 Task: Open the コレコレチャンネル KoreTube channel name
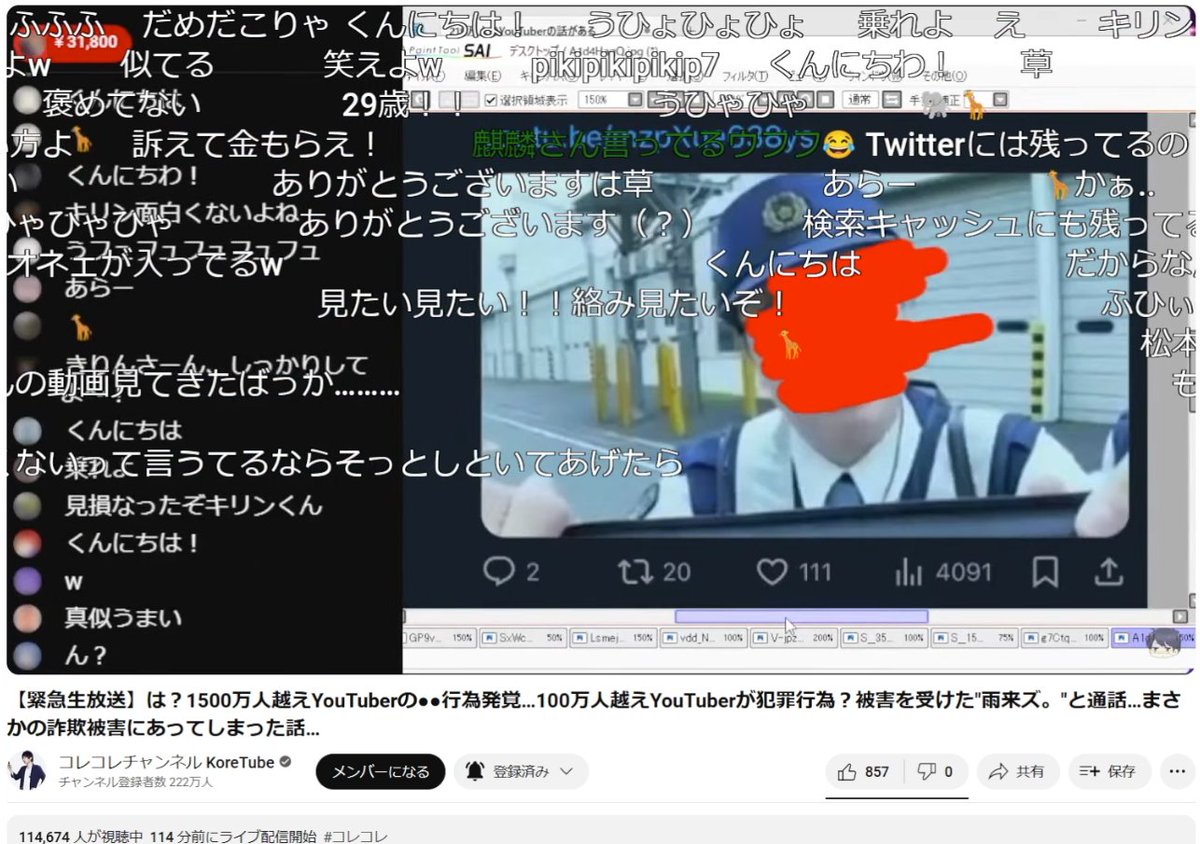point(166,762)
